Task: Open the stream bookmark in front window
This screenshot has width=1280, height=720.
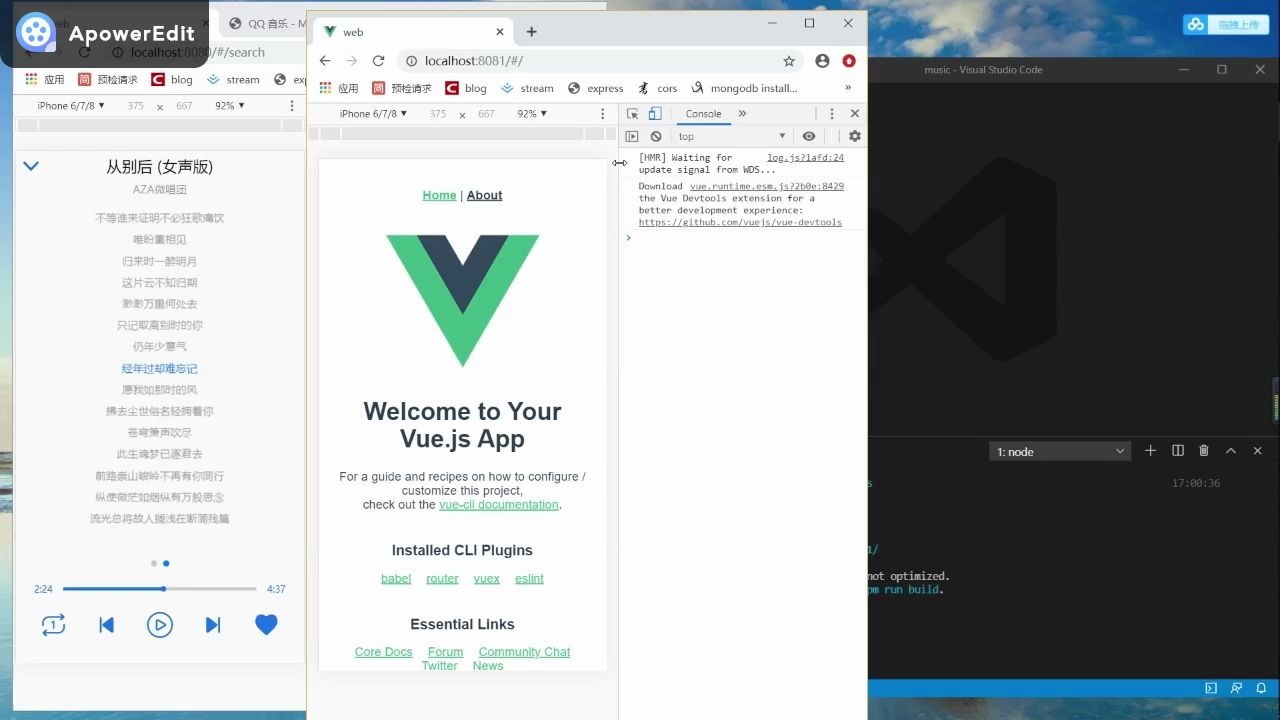Action: point(527,88)
